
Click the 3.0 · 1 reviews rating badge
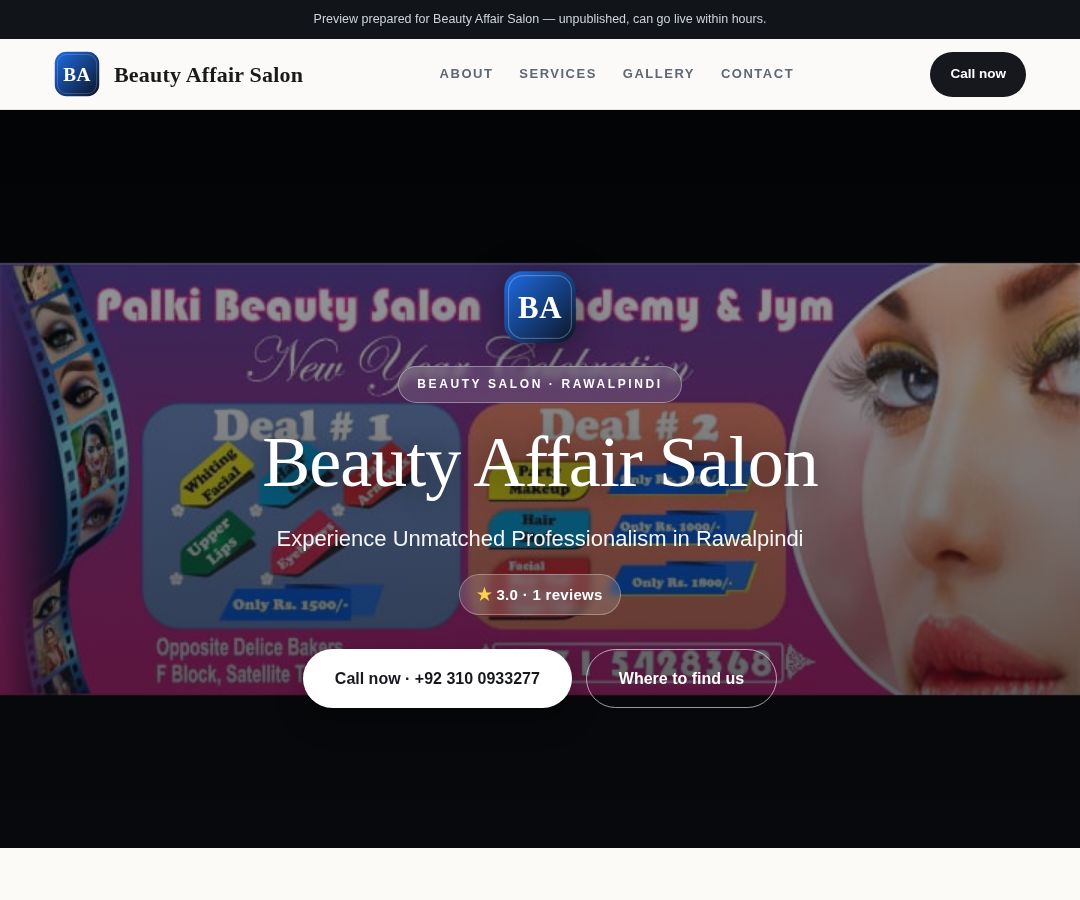(x=540, y=594)
